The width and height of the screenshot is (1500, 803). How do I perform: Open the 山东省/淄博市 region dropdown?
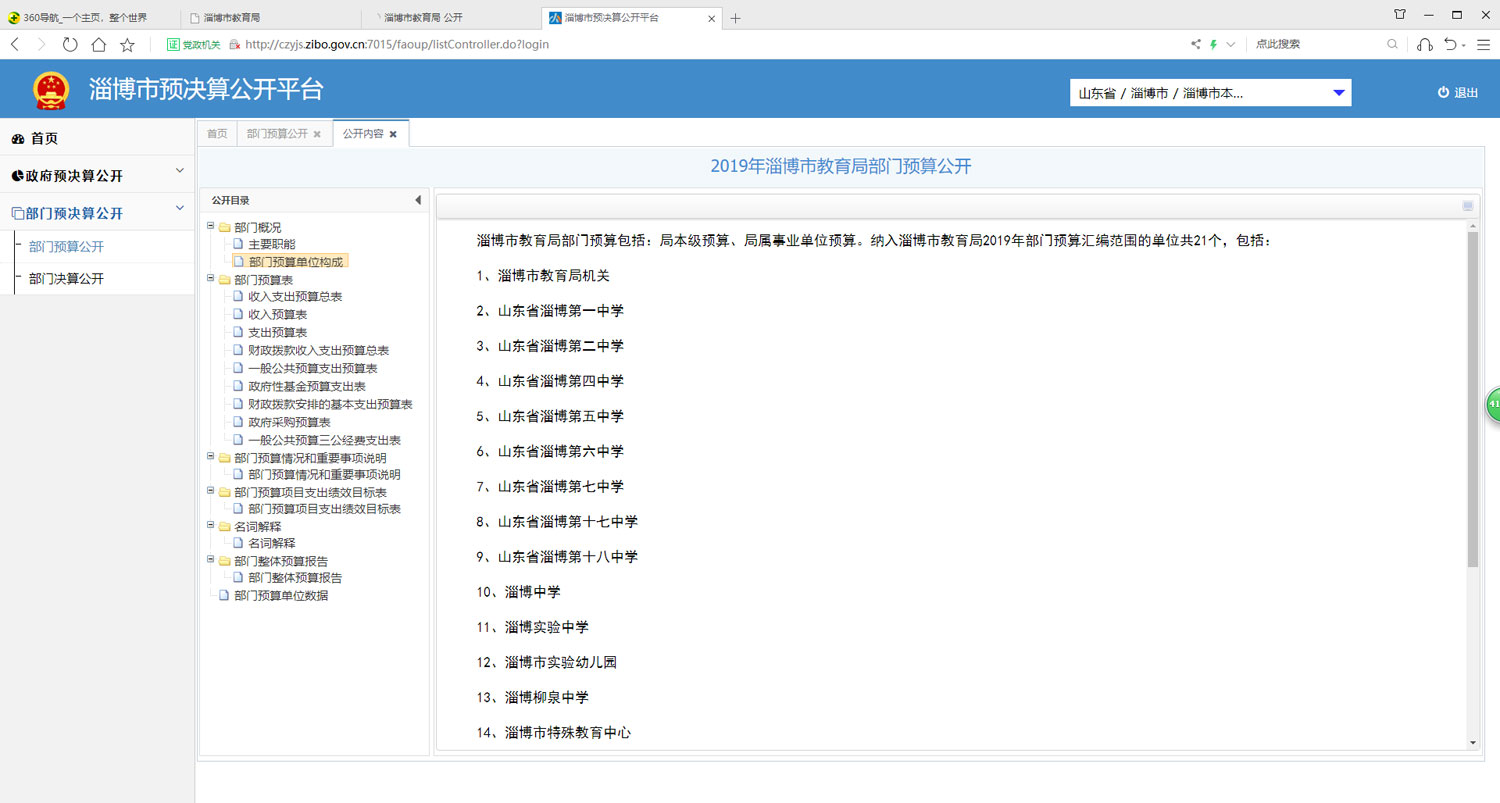[x=1210, y=93]
